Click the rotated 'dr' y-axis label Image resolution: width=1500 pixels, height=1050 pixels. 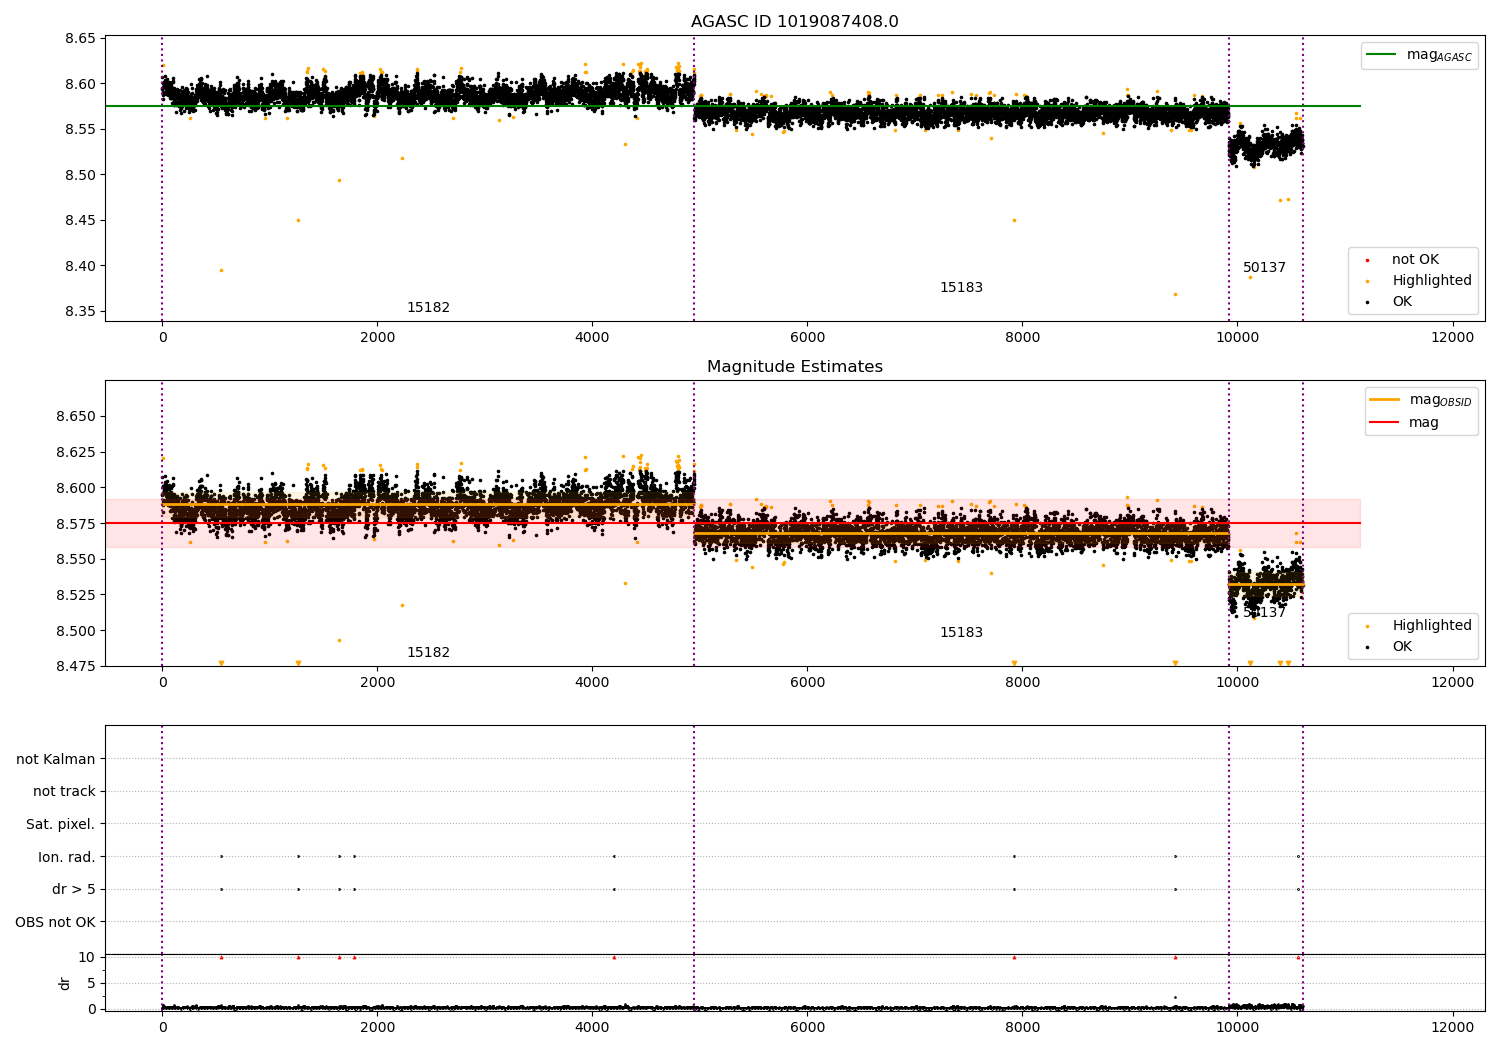coord(65,983)
